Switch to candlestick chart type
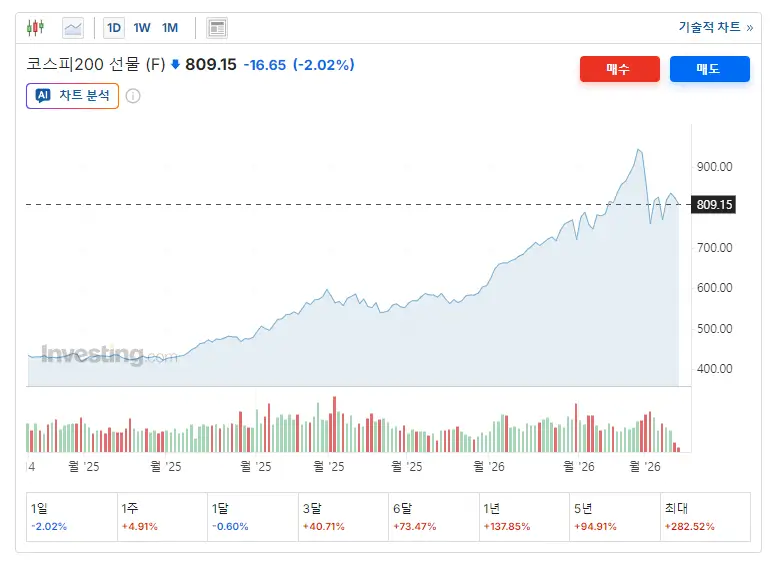This screenshot has width=783, height=561. (36, 28)
